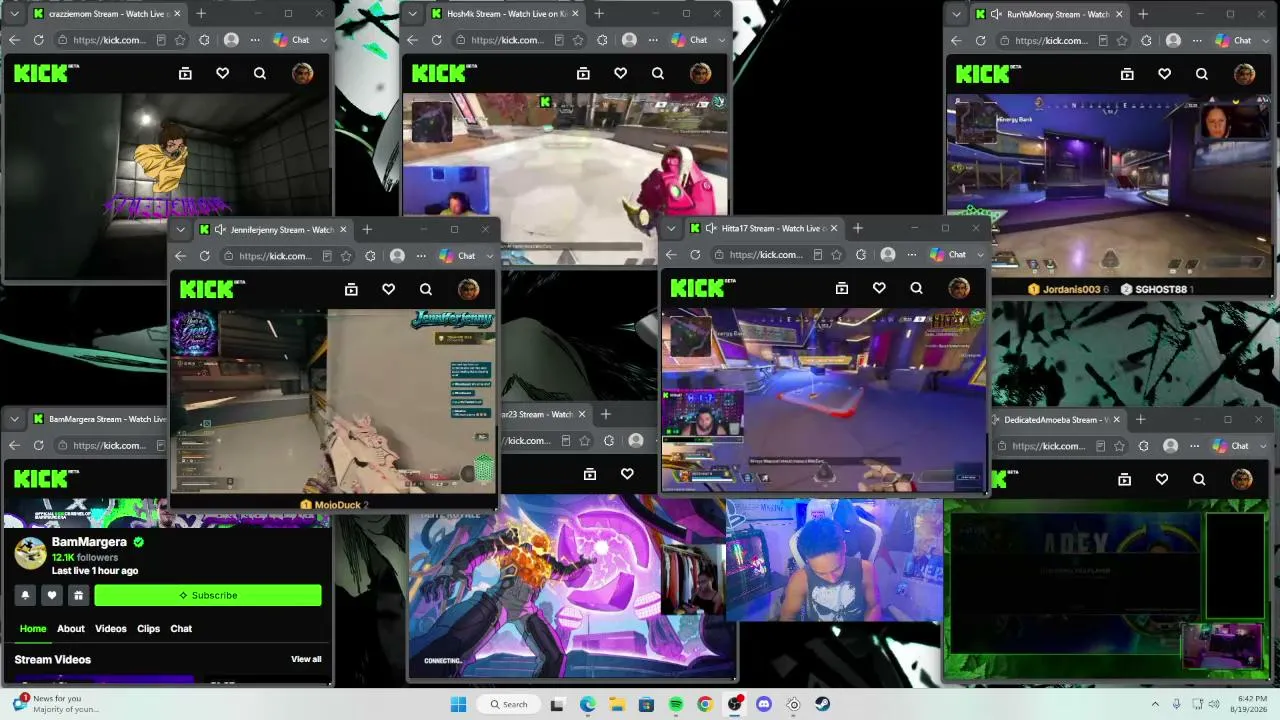Viewport: 1280px width, 720px height.
Task: Toggle Copilot Chat in Jenniferjenny window
Action: coord(458,256)
